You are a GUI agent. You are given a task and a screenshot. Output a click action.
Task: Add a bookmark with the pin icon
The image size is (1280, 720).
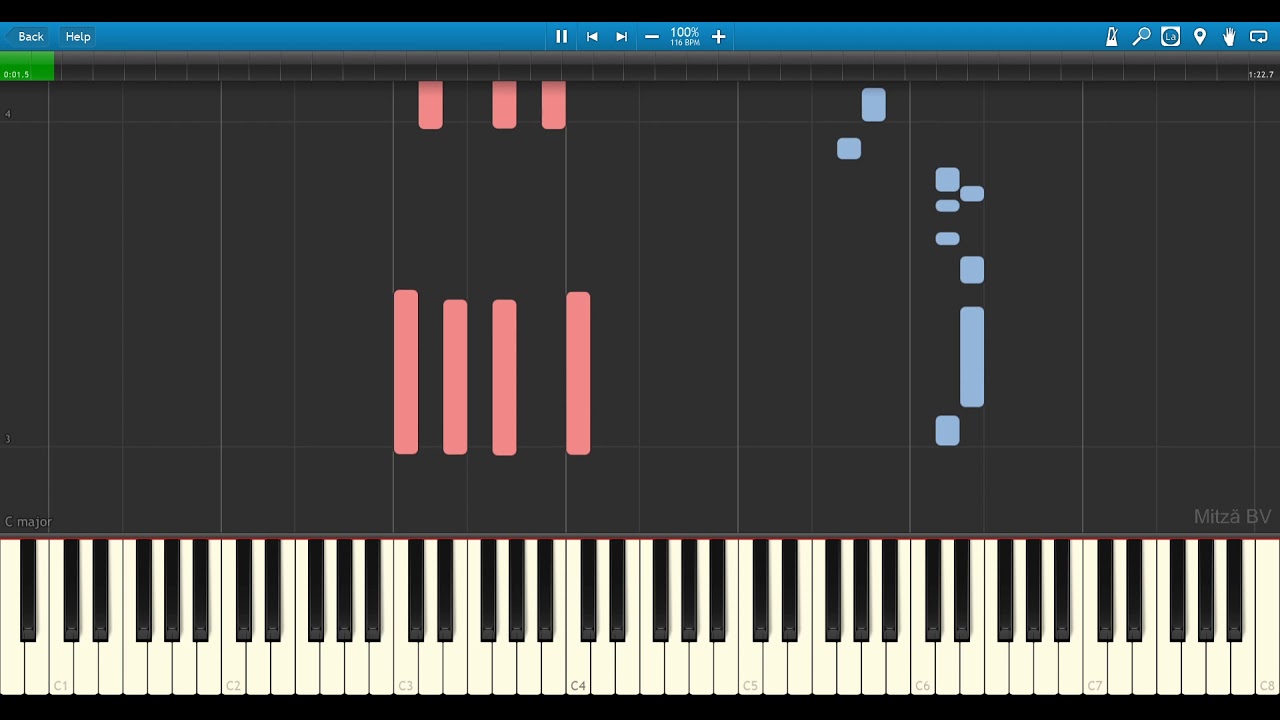[x=1200, y=36]
